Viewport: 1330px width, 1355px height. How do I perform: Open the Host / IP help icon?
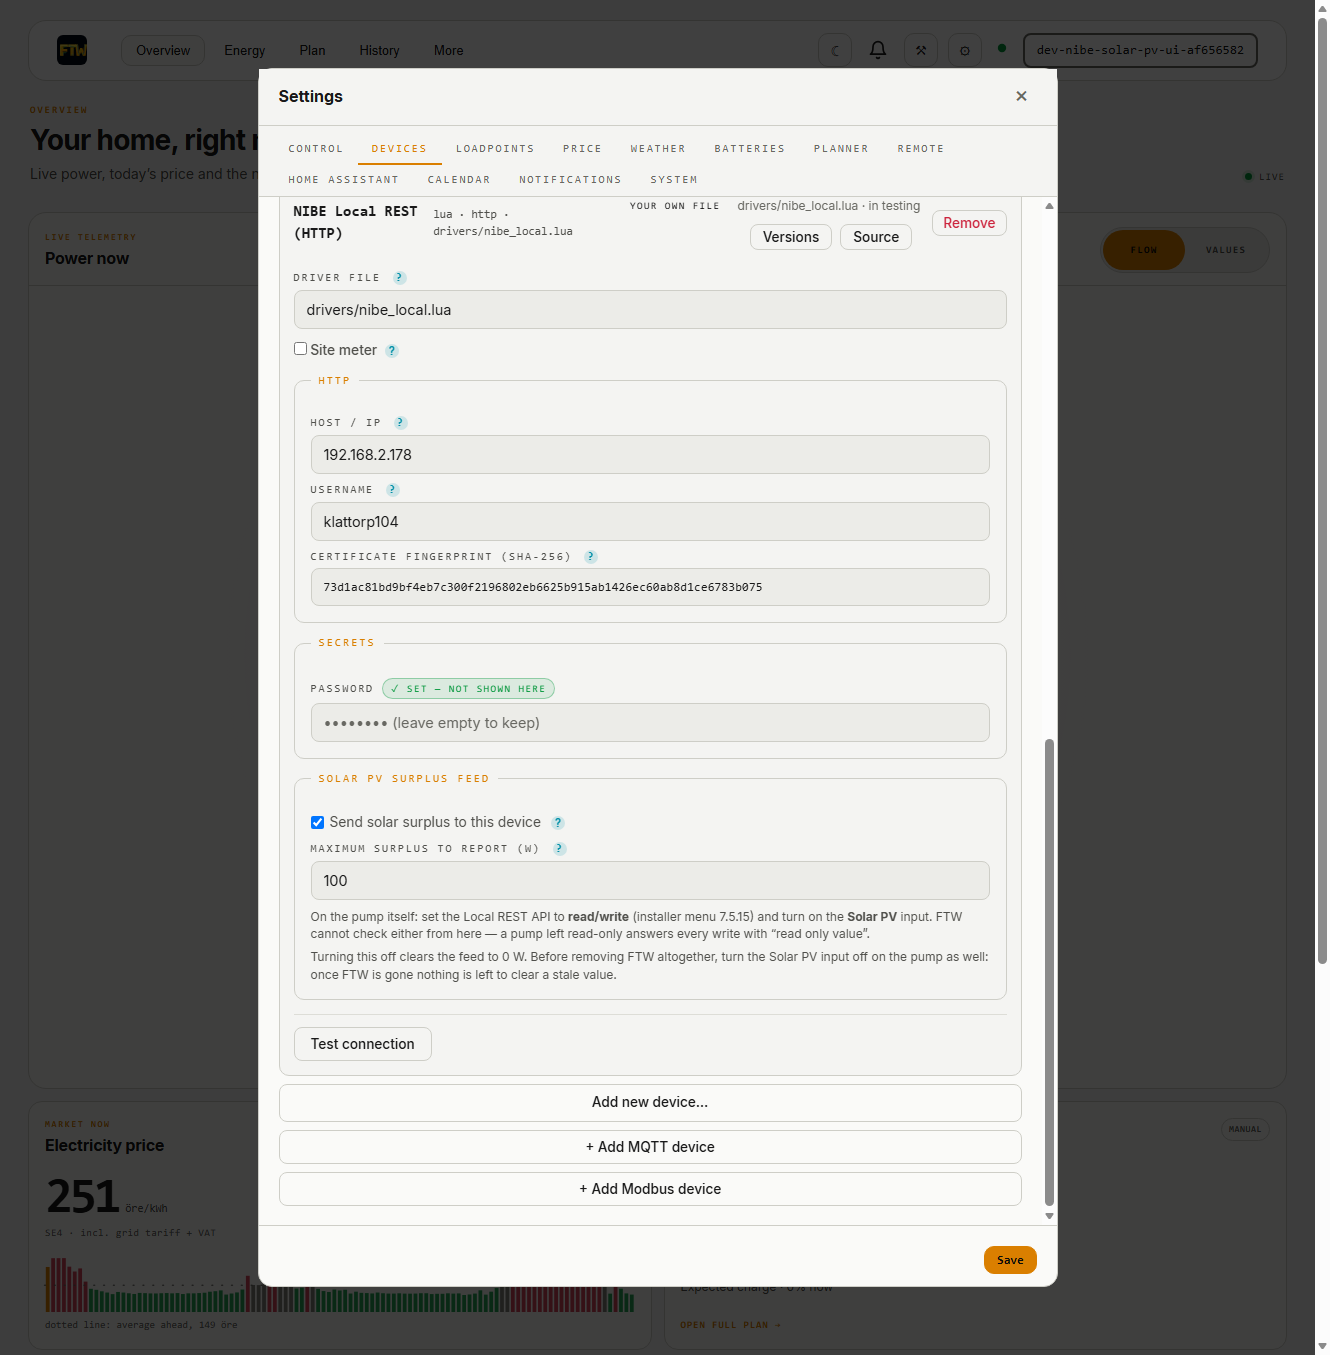pos(401,423)
